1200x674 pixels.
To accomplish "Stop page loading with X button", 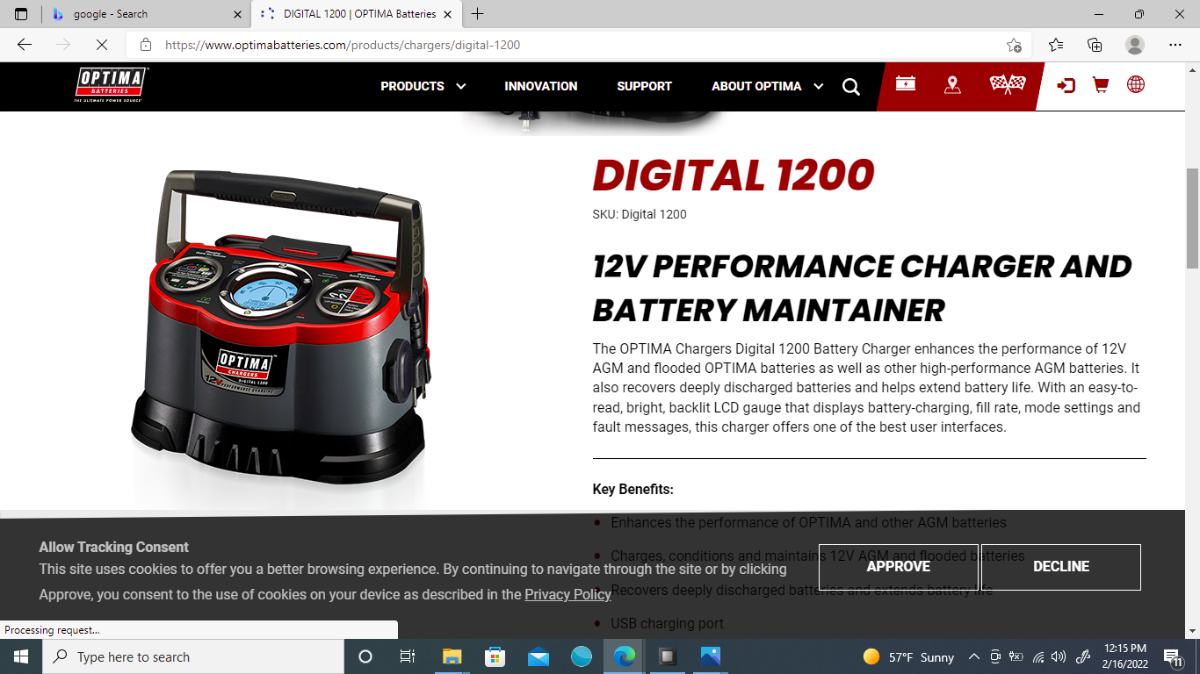I will (x=101, y=45).
